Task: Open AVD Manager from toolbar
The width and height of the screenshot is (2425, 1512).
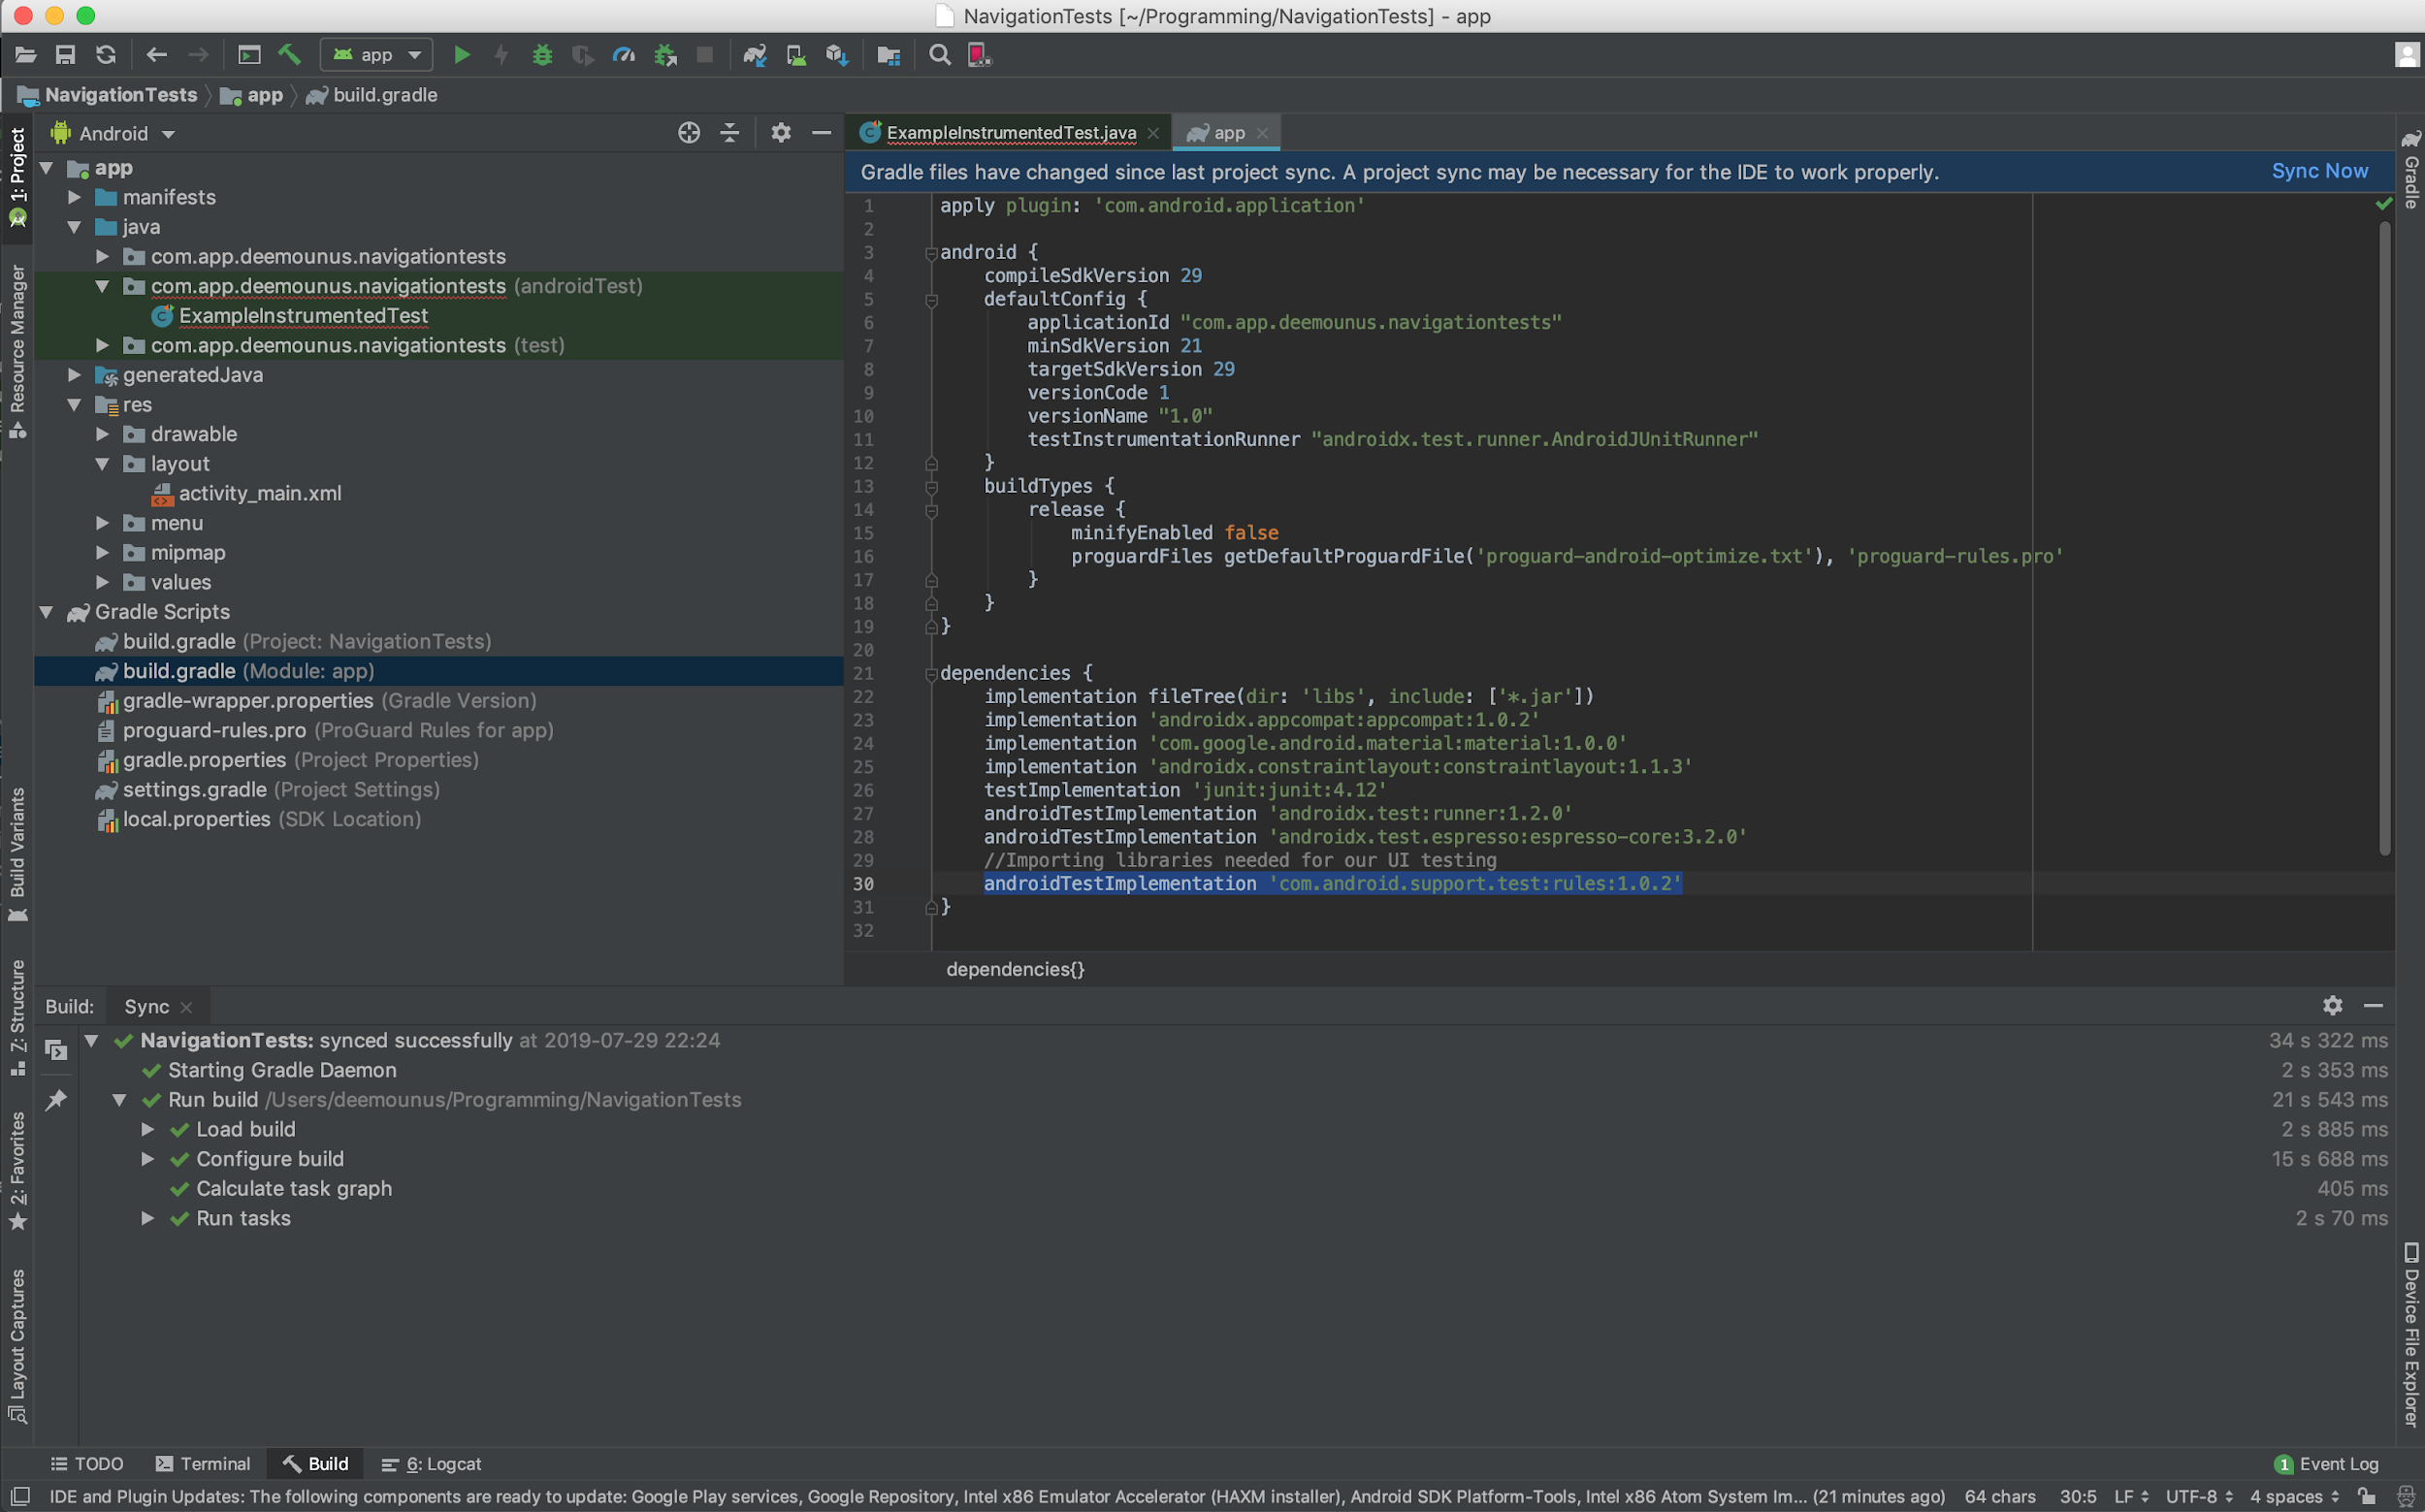Action: click(x=796, y=55)
